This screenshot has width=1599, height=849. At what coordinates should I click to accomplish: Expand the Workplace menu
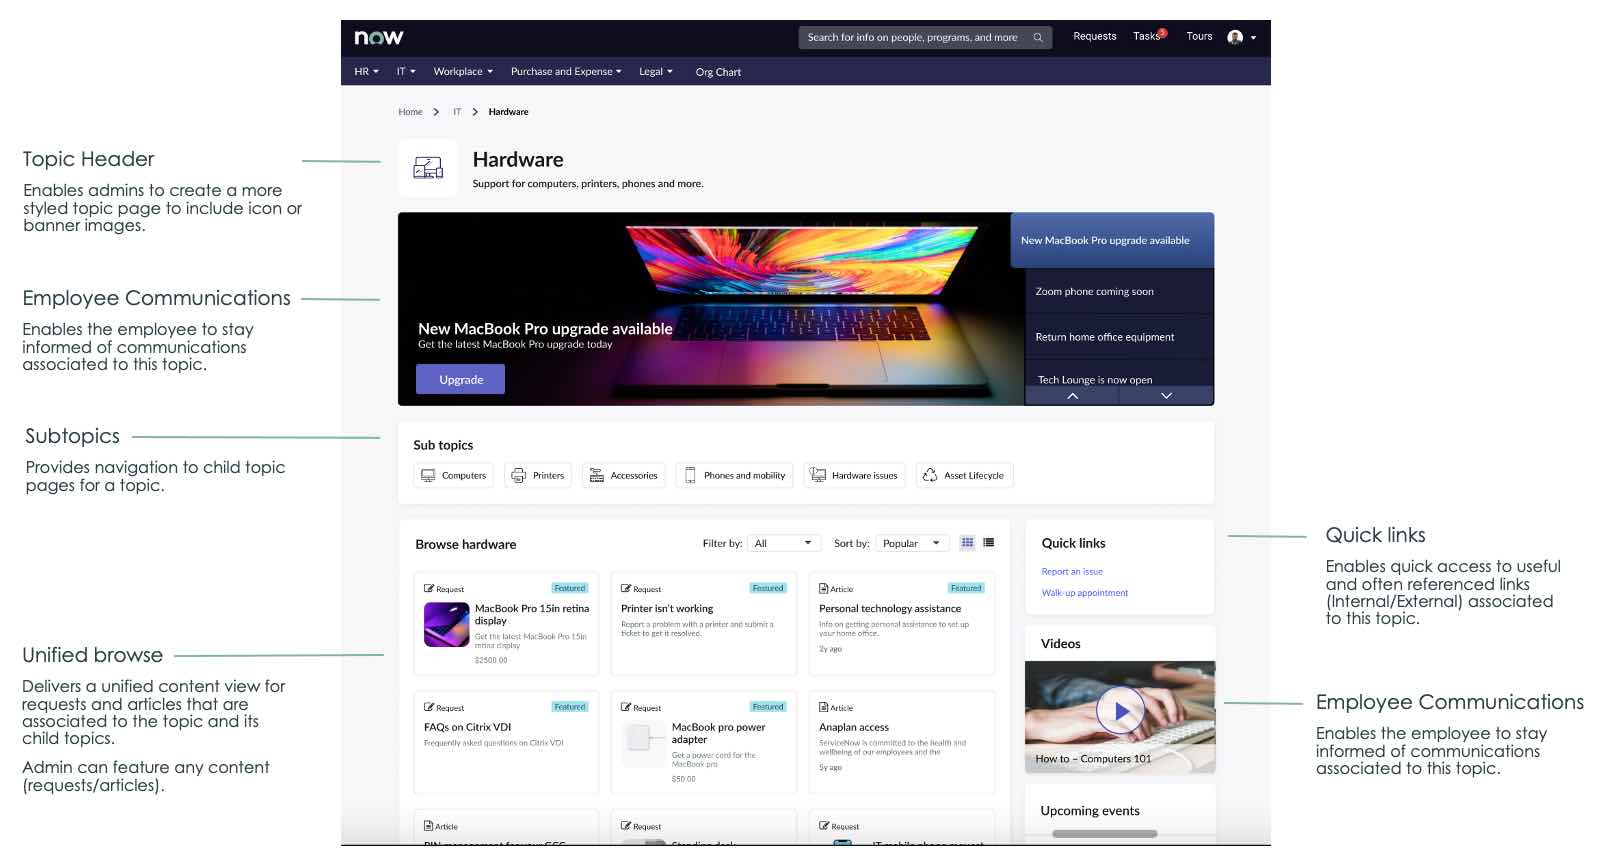(463, 72)
